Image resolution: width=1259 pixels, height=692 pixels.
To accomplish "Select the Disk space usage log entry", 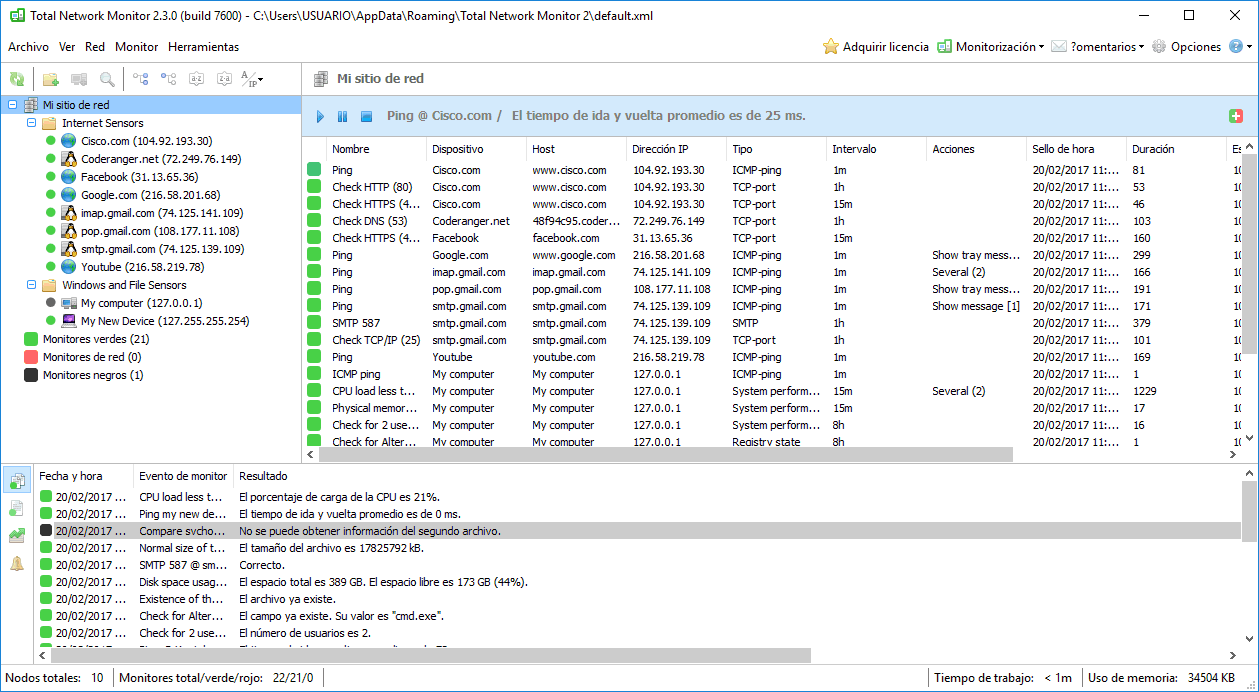I will coord(639,582).
